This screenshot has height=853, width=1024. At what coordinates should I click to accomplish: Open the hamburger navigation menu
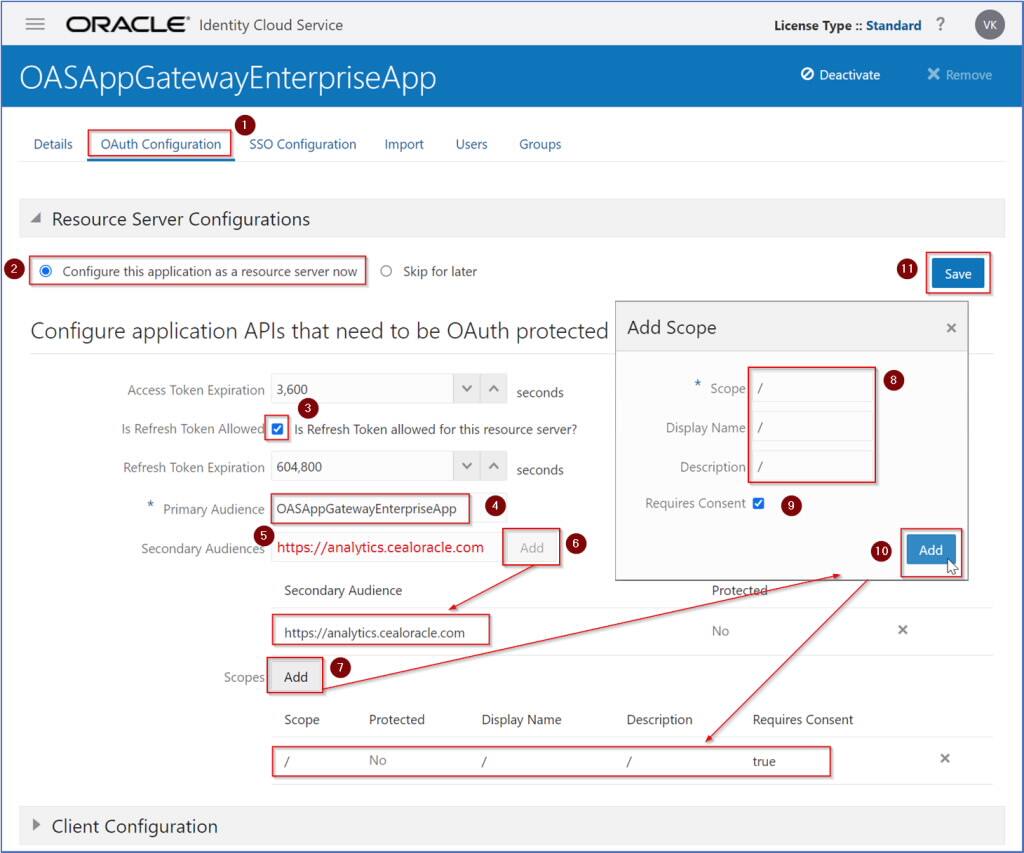tap(35, 24)
